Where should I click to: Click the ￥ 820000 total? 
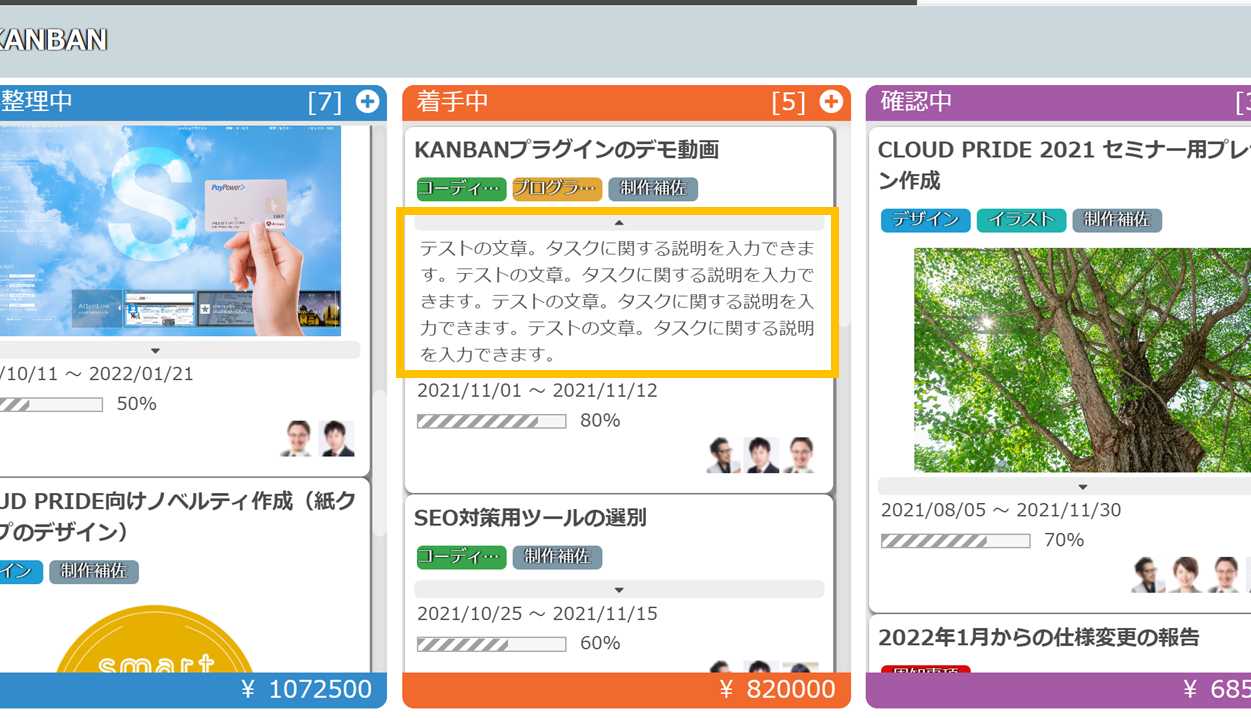click(777, 689)
